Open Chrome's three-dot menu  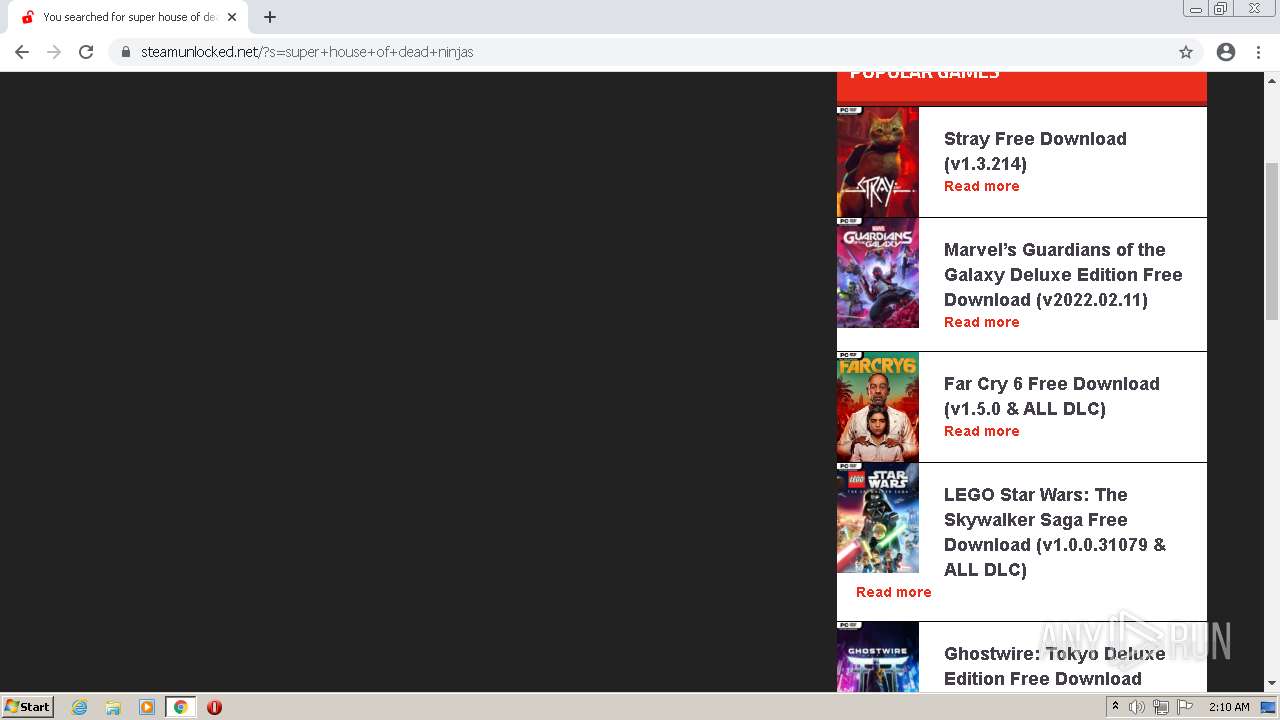point(1258,52)
